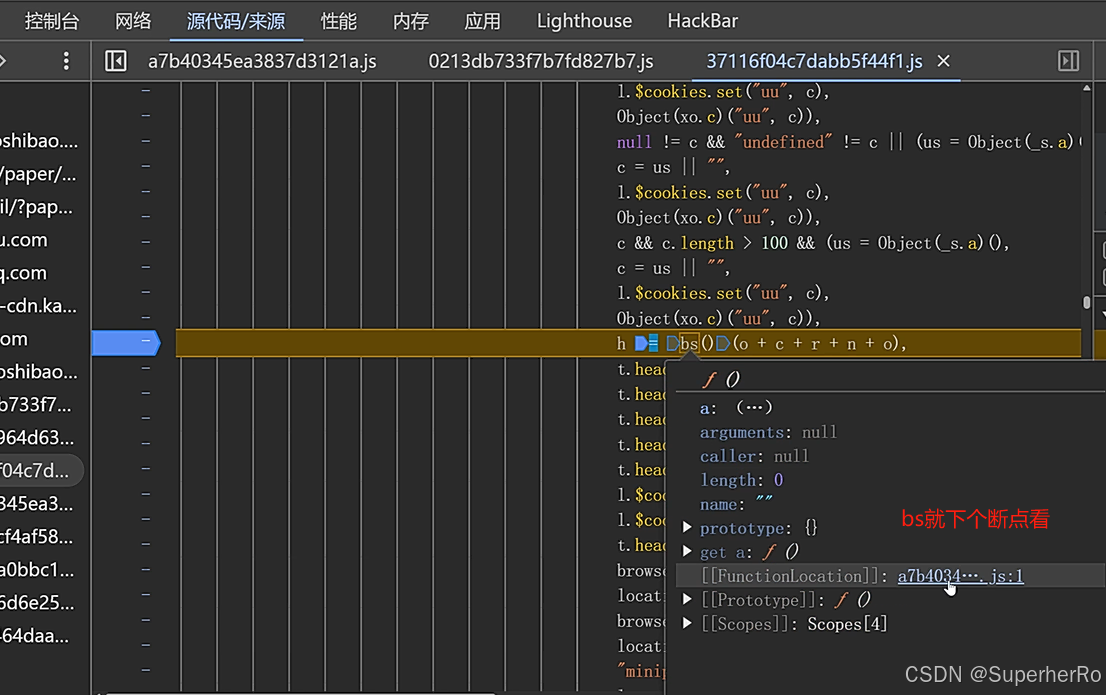Viewport: 1106px width, 695px height.
Task: Select the /paper/... item in navigator
Action: (38, 174)
